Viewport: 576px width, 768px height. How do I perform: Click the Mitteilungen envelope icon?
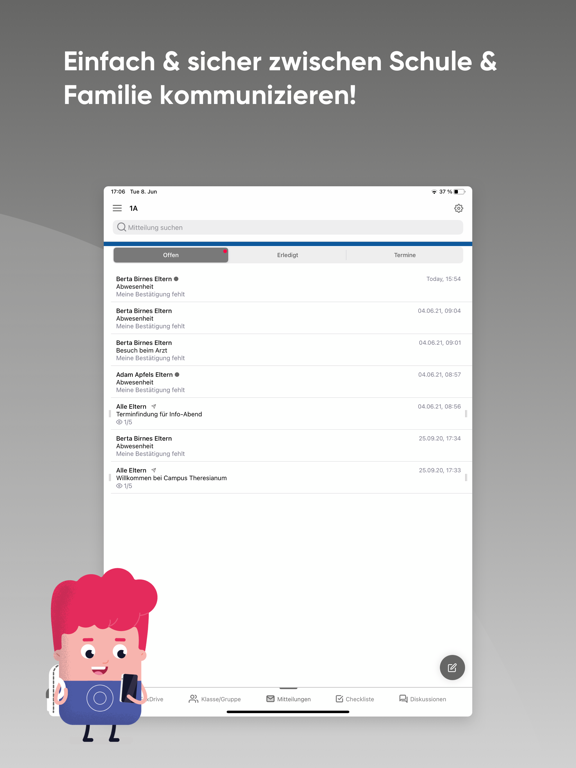270,698
